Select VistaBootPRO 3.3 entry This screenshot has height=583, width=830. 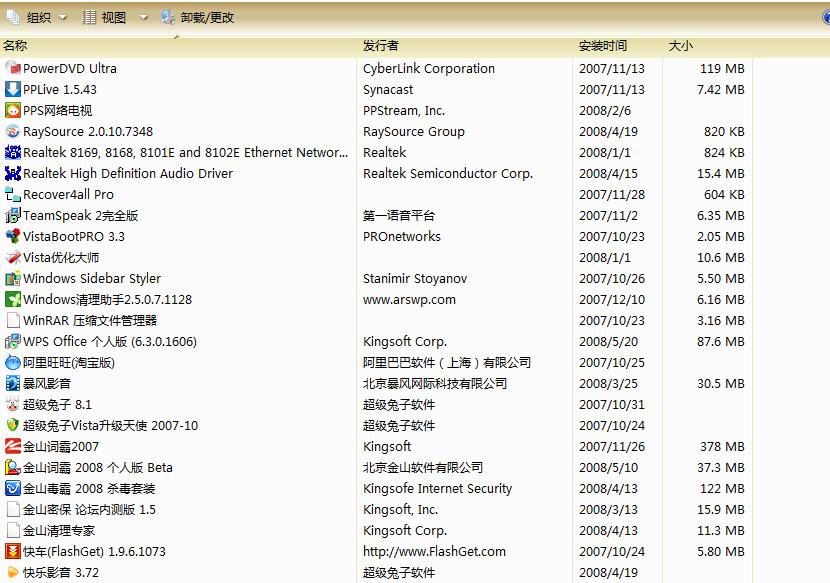74,236
